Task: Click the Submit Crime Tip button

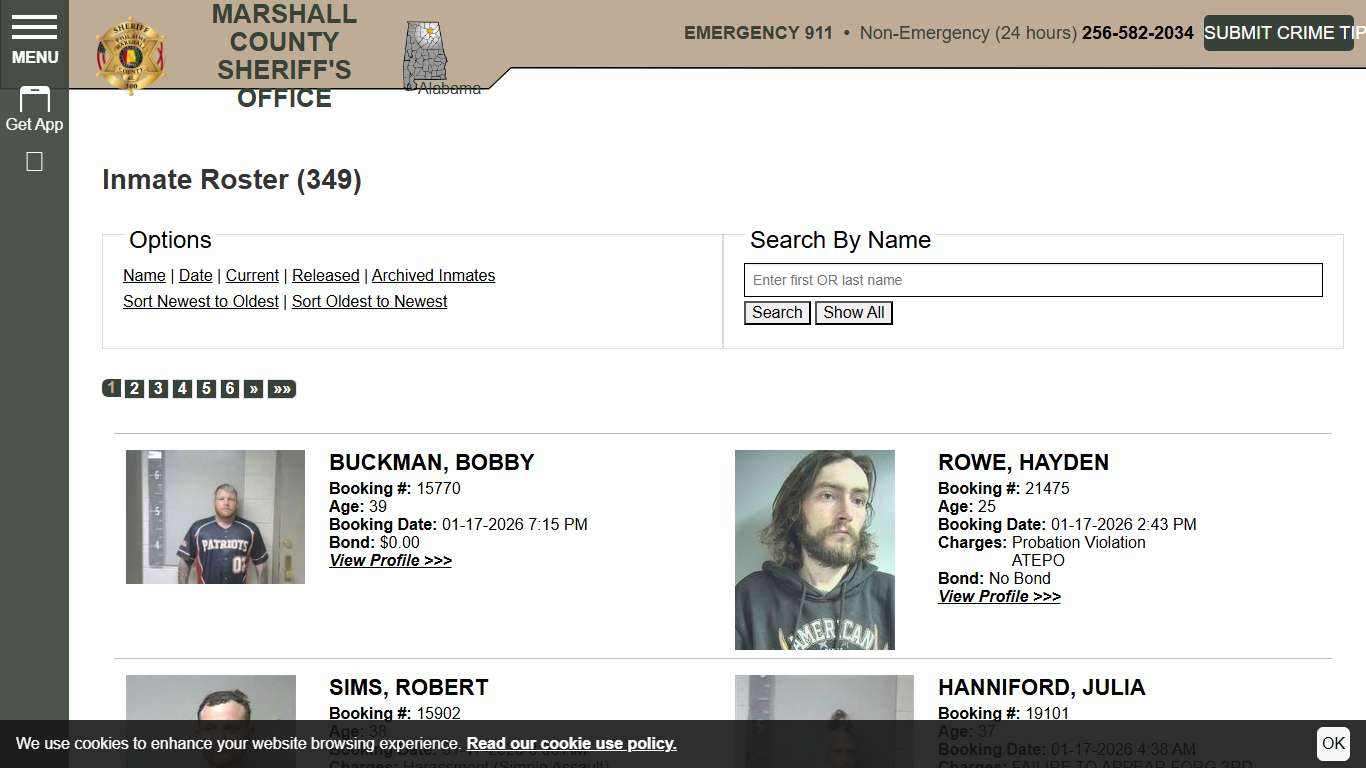Action: (x=1280, y=33)
